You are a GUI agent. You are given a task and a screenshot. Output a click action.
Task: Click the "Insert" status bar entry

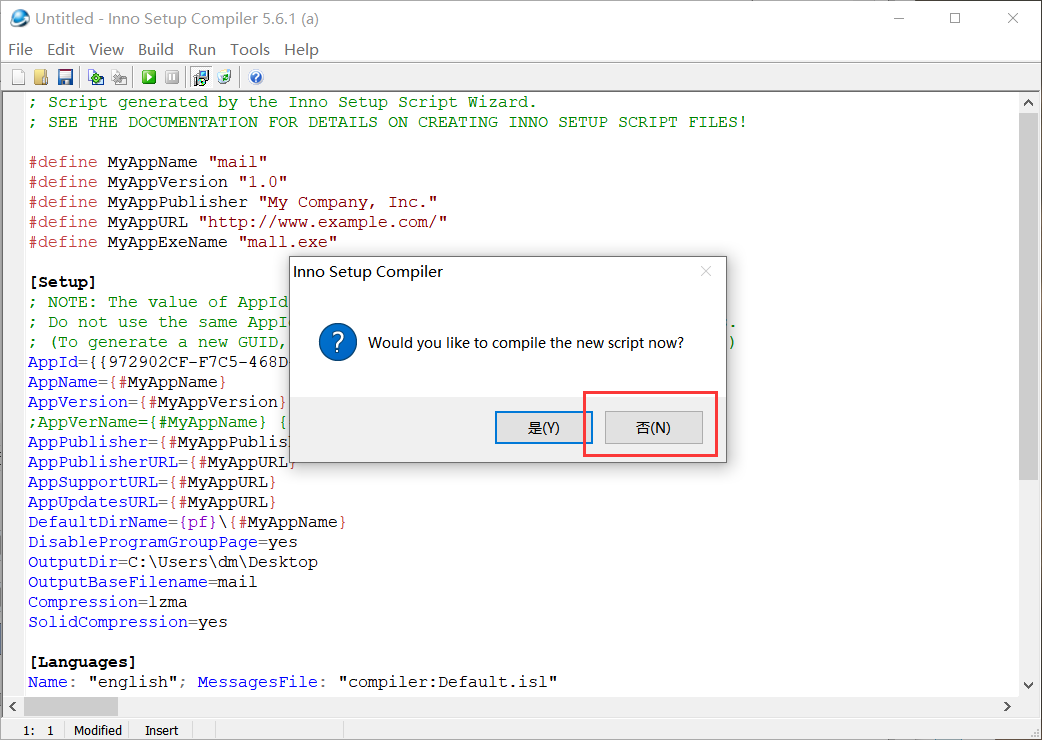pos(161,730)
